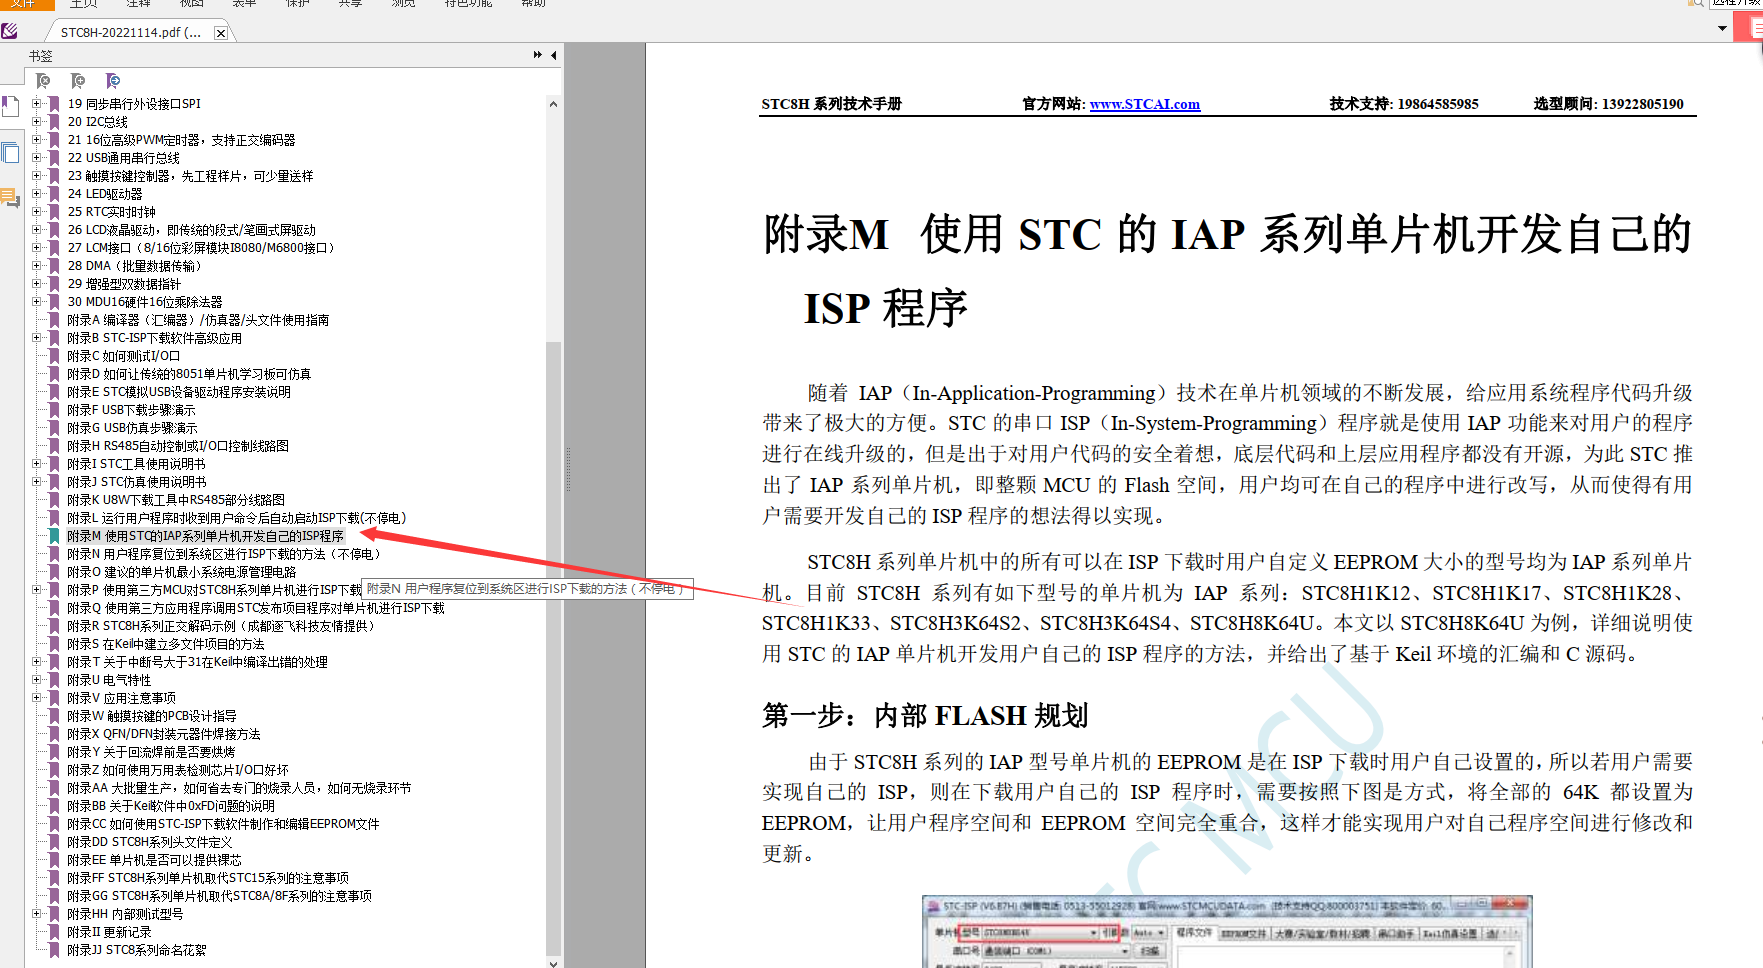Open the www.STCAI.com website link
The width and height of the screenshot is (1763, 968).
point(1144,104)
